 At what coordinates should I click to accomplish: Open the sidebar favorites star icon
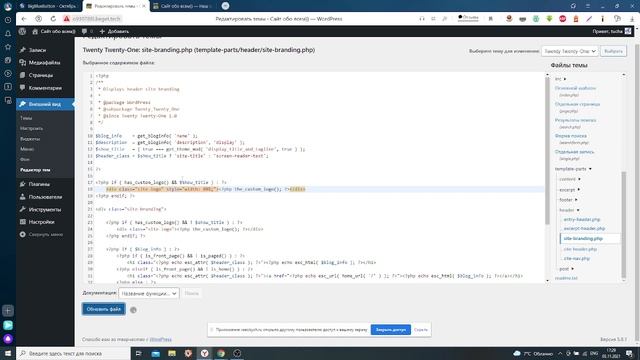coord(8,47)
